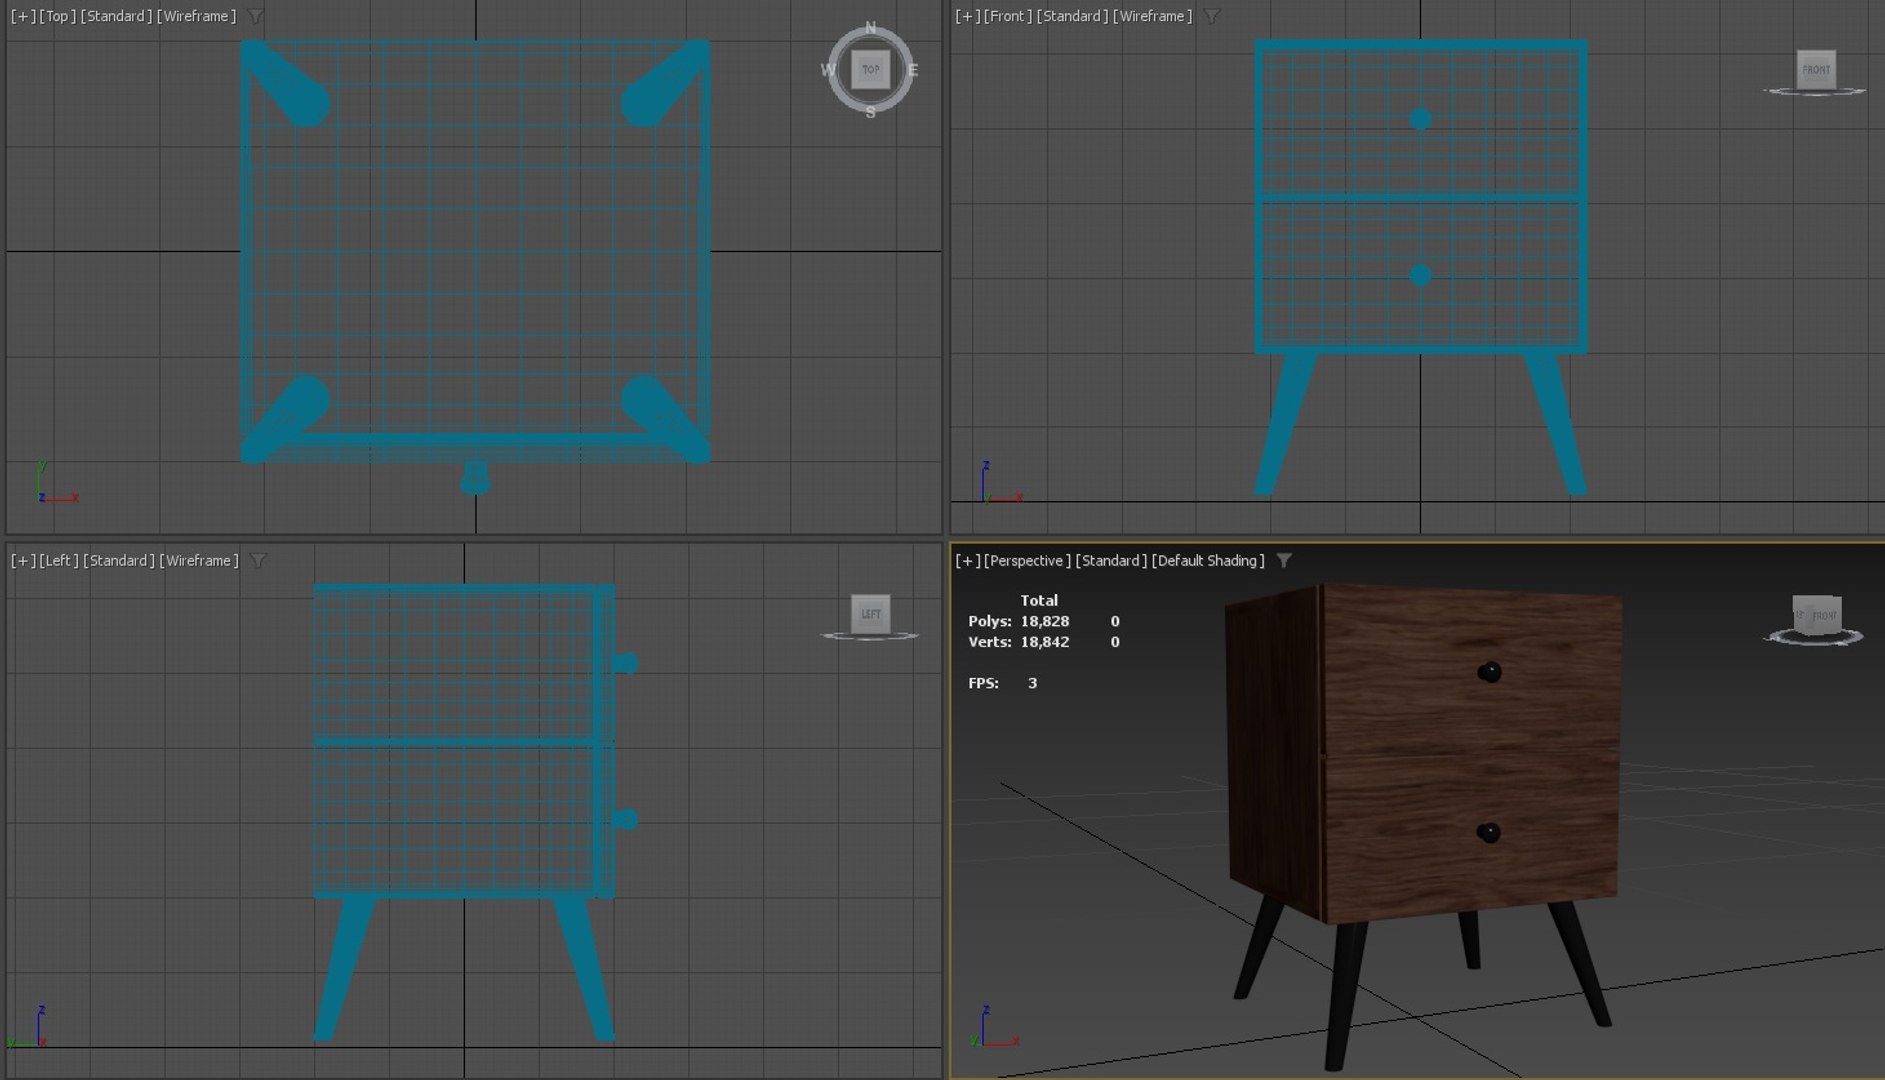Click the Perspective viewport filter funnel icon
The image size is (1885, 1080).
pos(1284,561)
